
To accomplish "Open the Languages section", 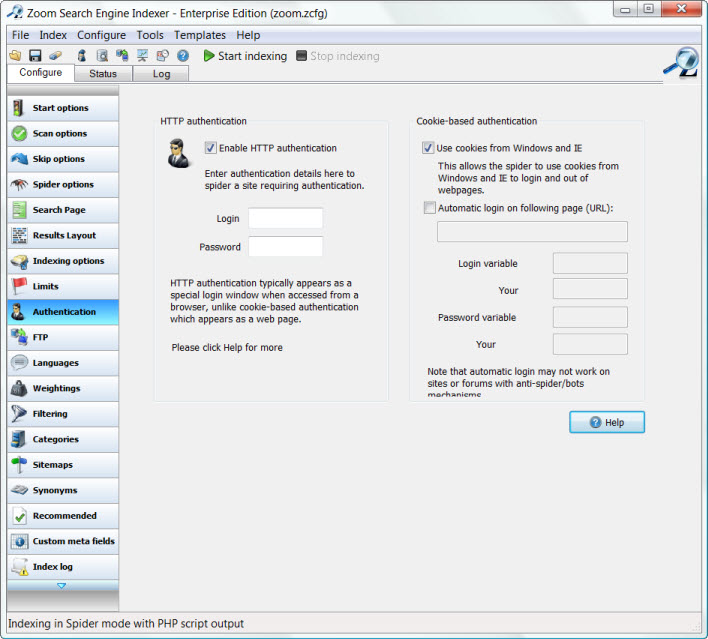I will (63, 363).
